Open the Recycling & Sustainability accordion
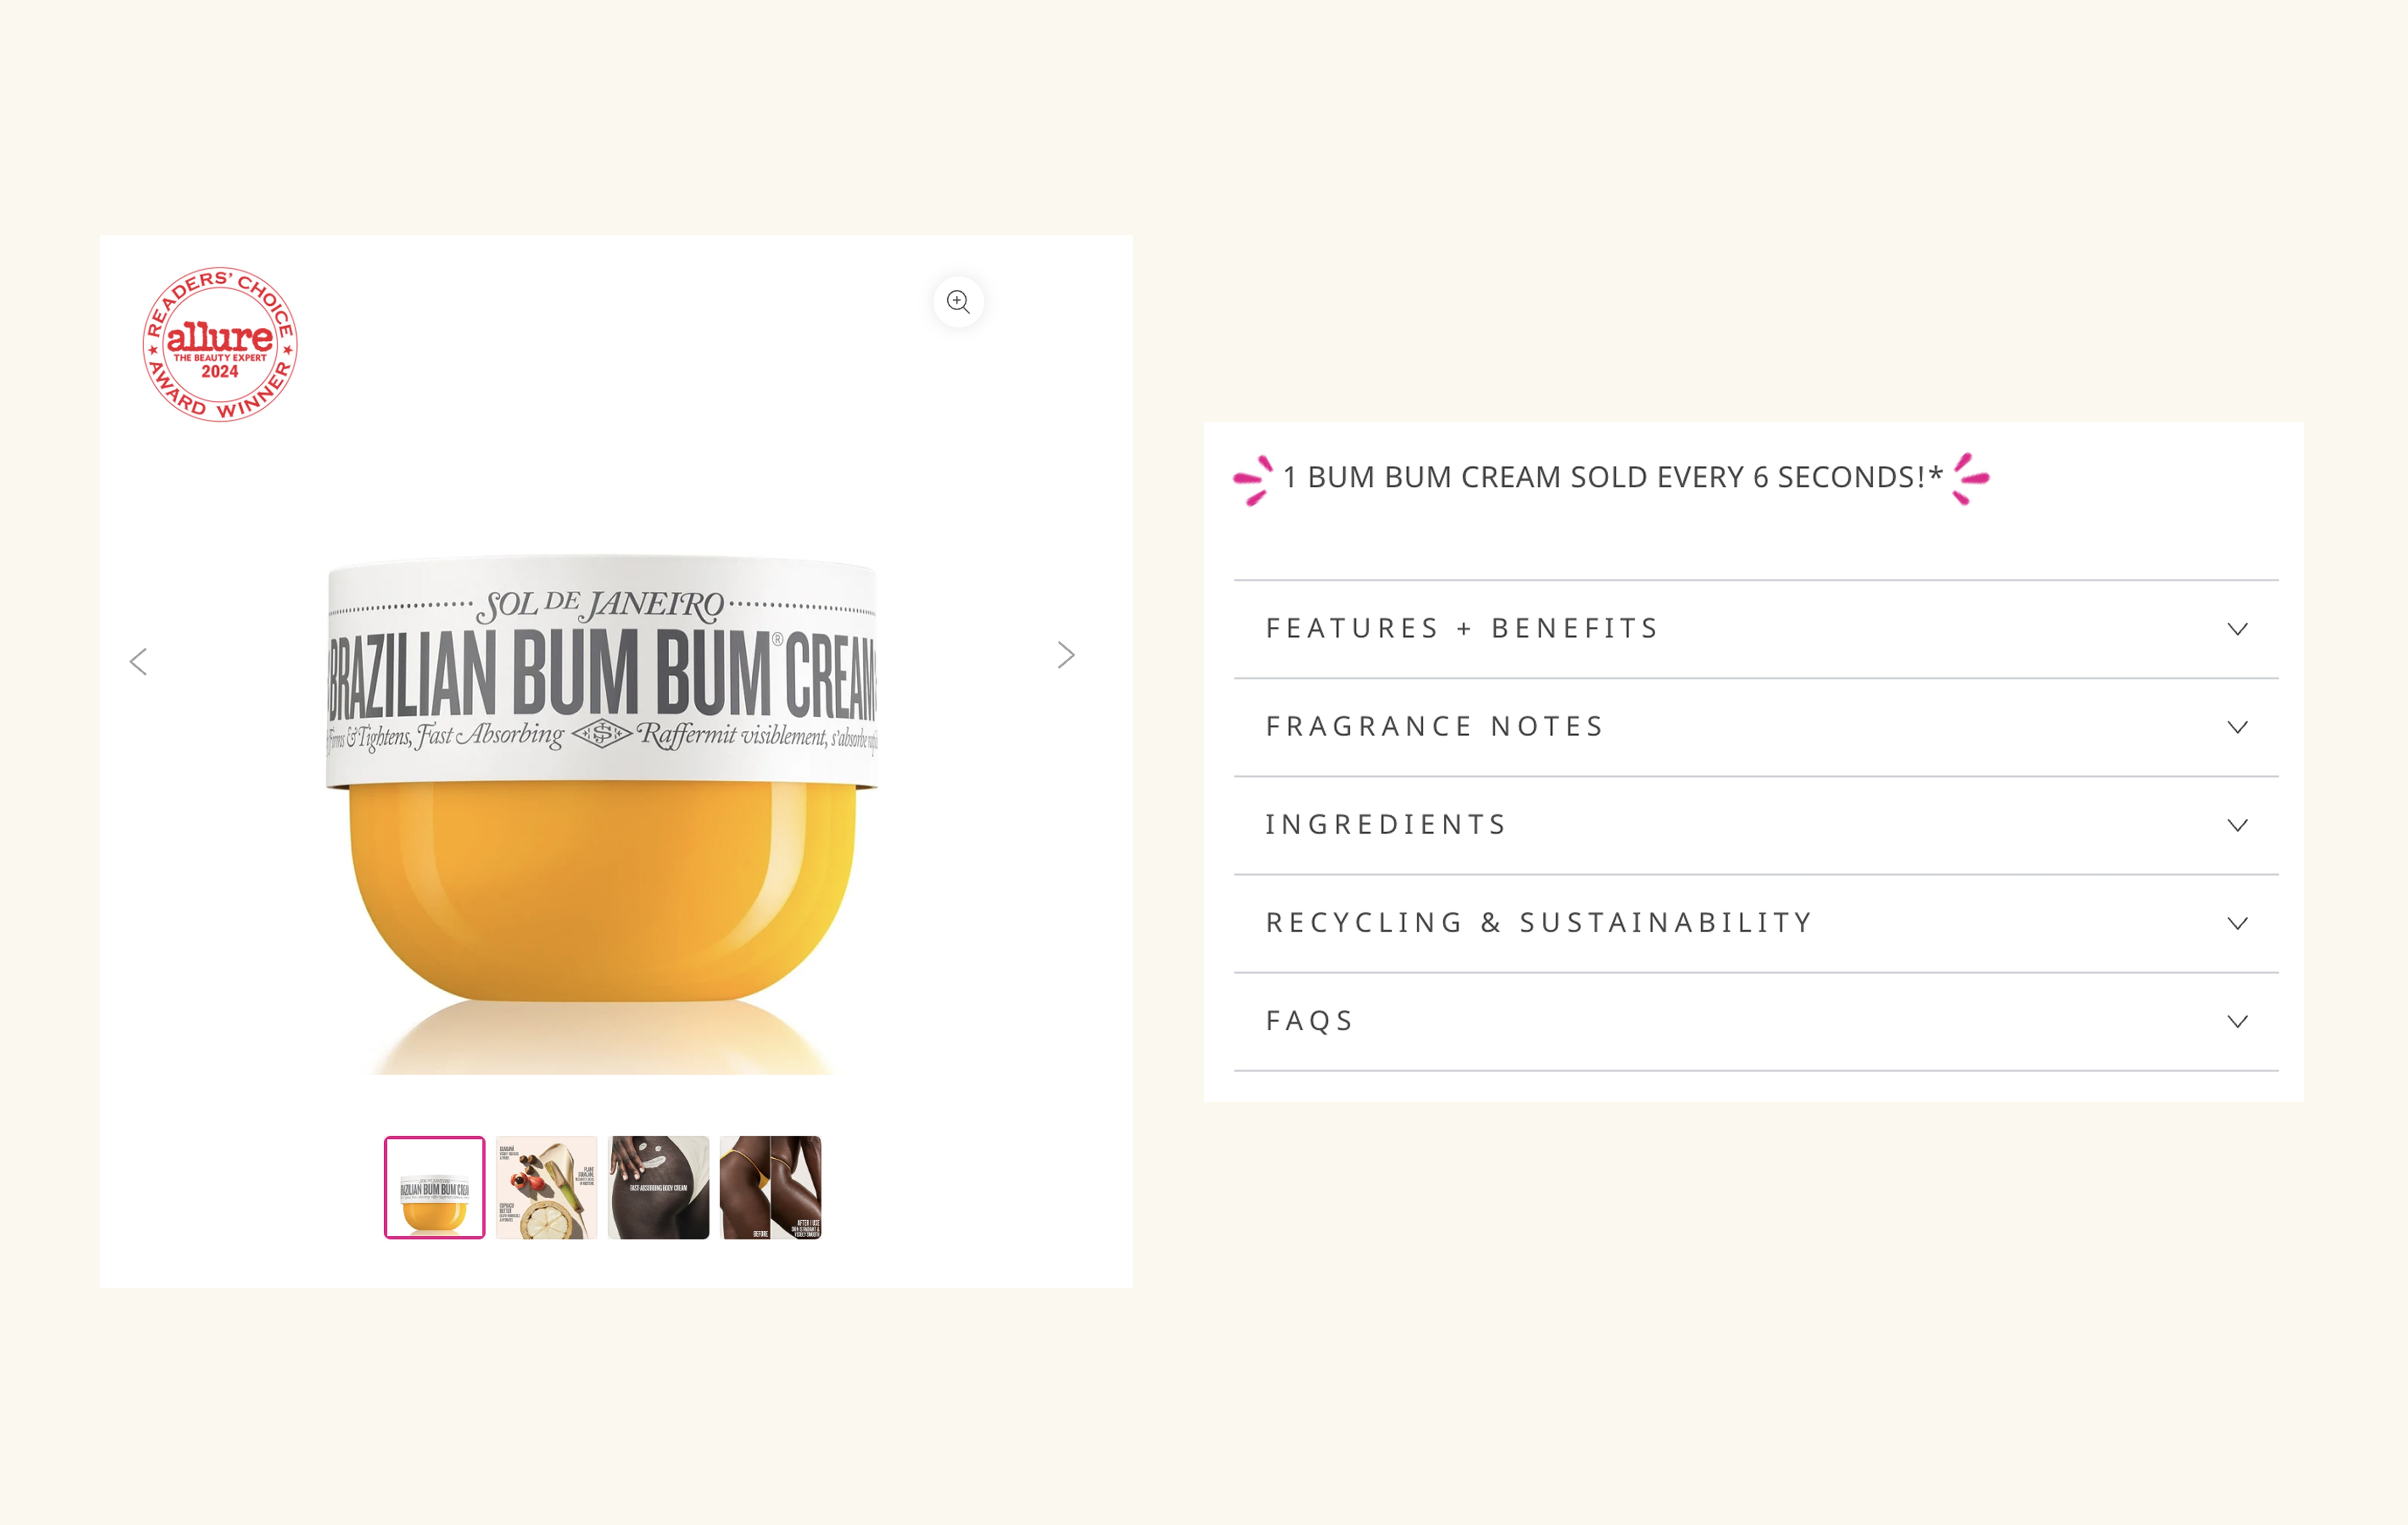The width and height of the screenshot is (2408, 1525). [2238, 923]
